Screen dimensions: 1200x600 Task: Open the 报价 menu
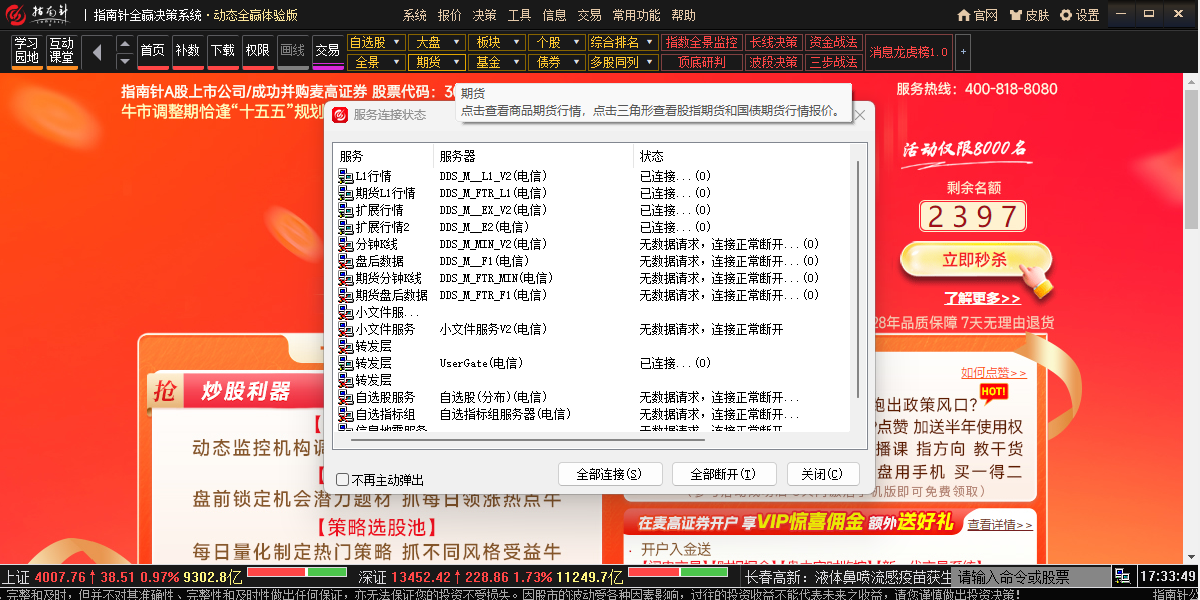point(450,15)
